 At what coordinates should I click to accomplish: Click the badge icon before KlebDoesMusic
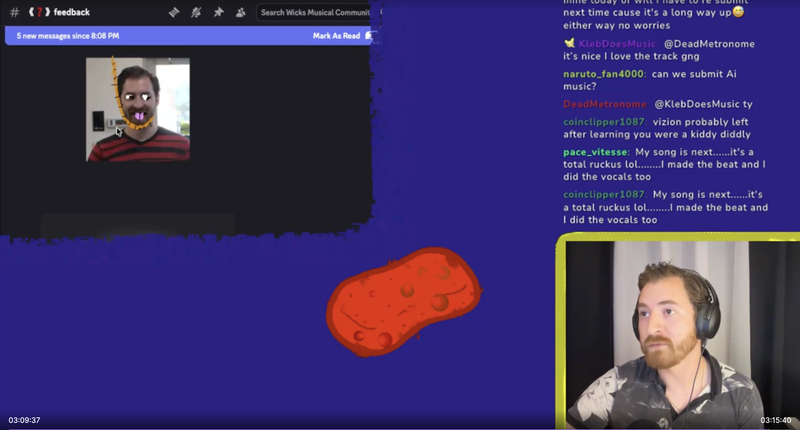(x=569, y=43)
